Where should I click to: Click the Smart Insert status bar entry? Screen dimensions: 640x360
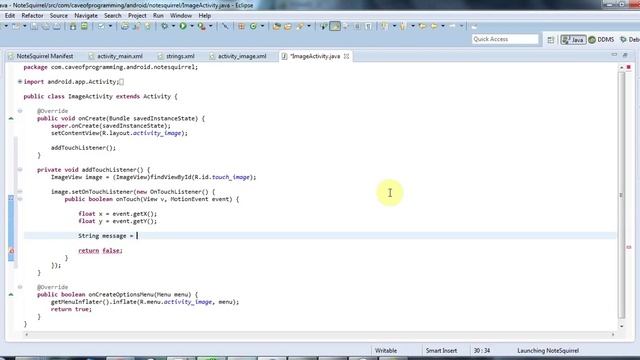(441, 351)
